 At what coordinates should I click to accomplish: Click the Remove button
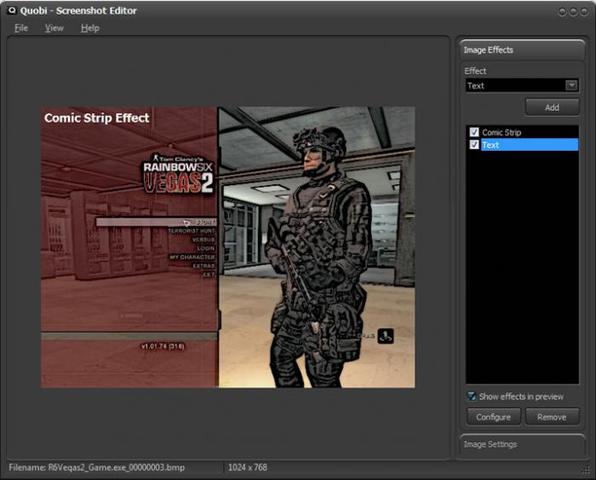[552, 417]
